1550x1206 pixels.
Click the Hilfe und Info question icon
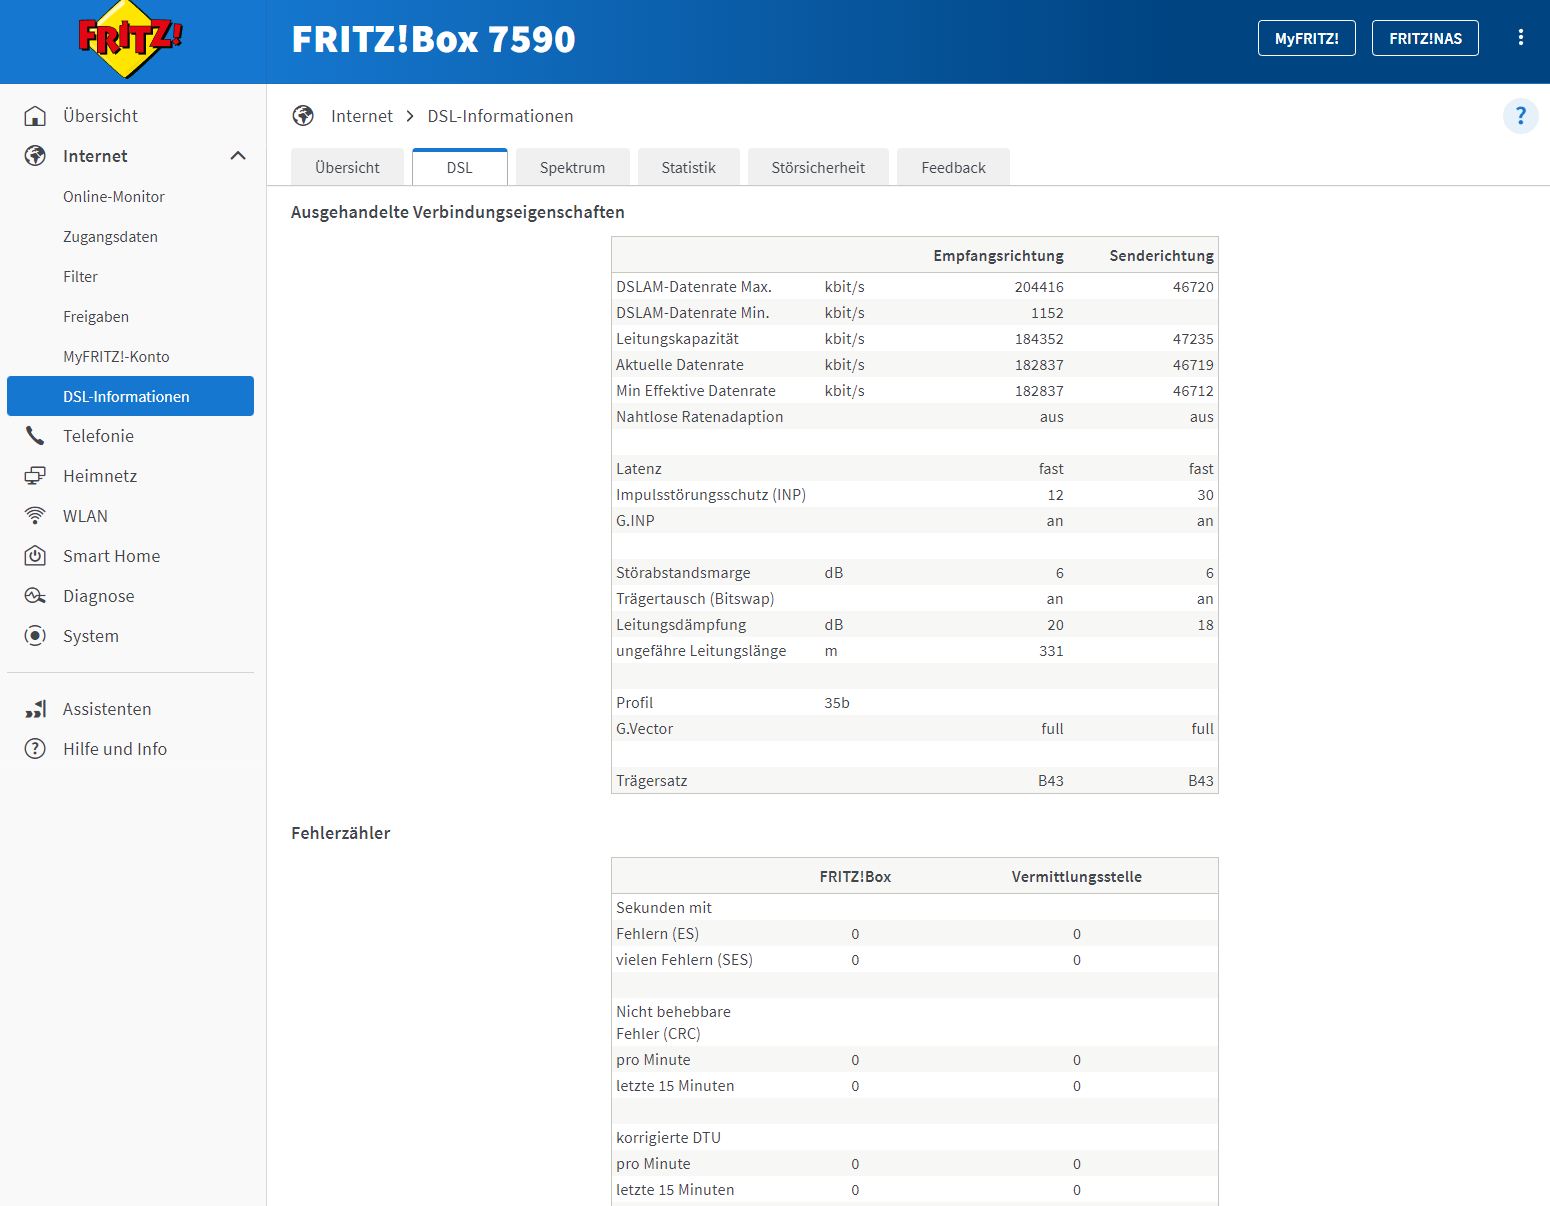click(x=35, y=749)
